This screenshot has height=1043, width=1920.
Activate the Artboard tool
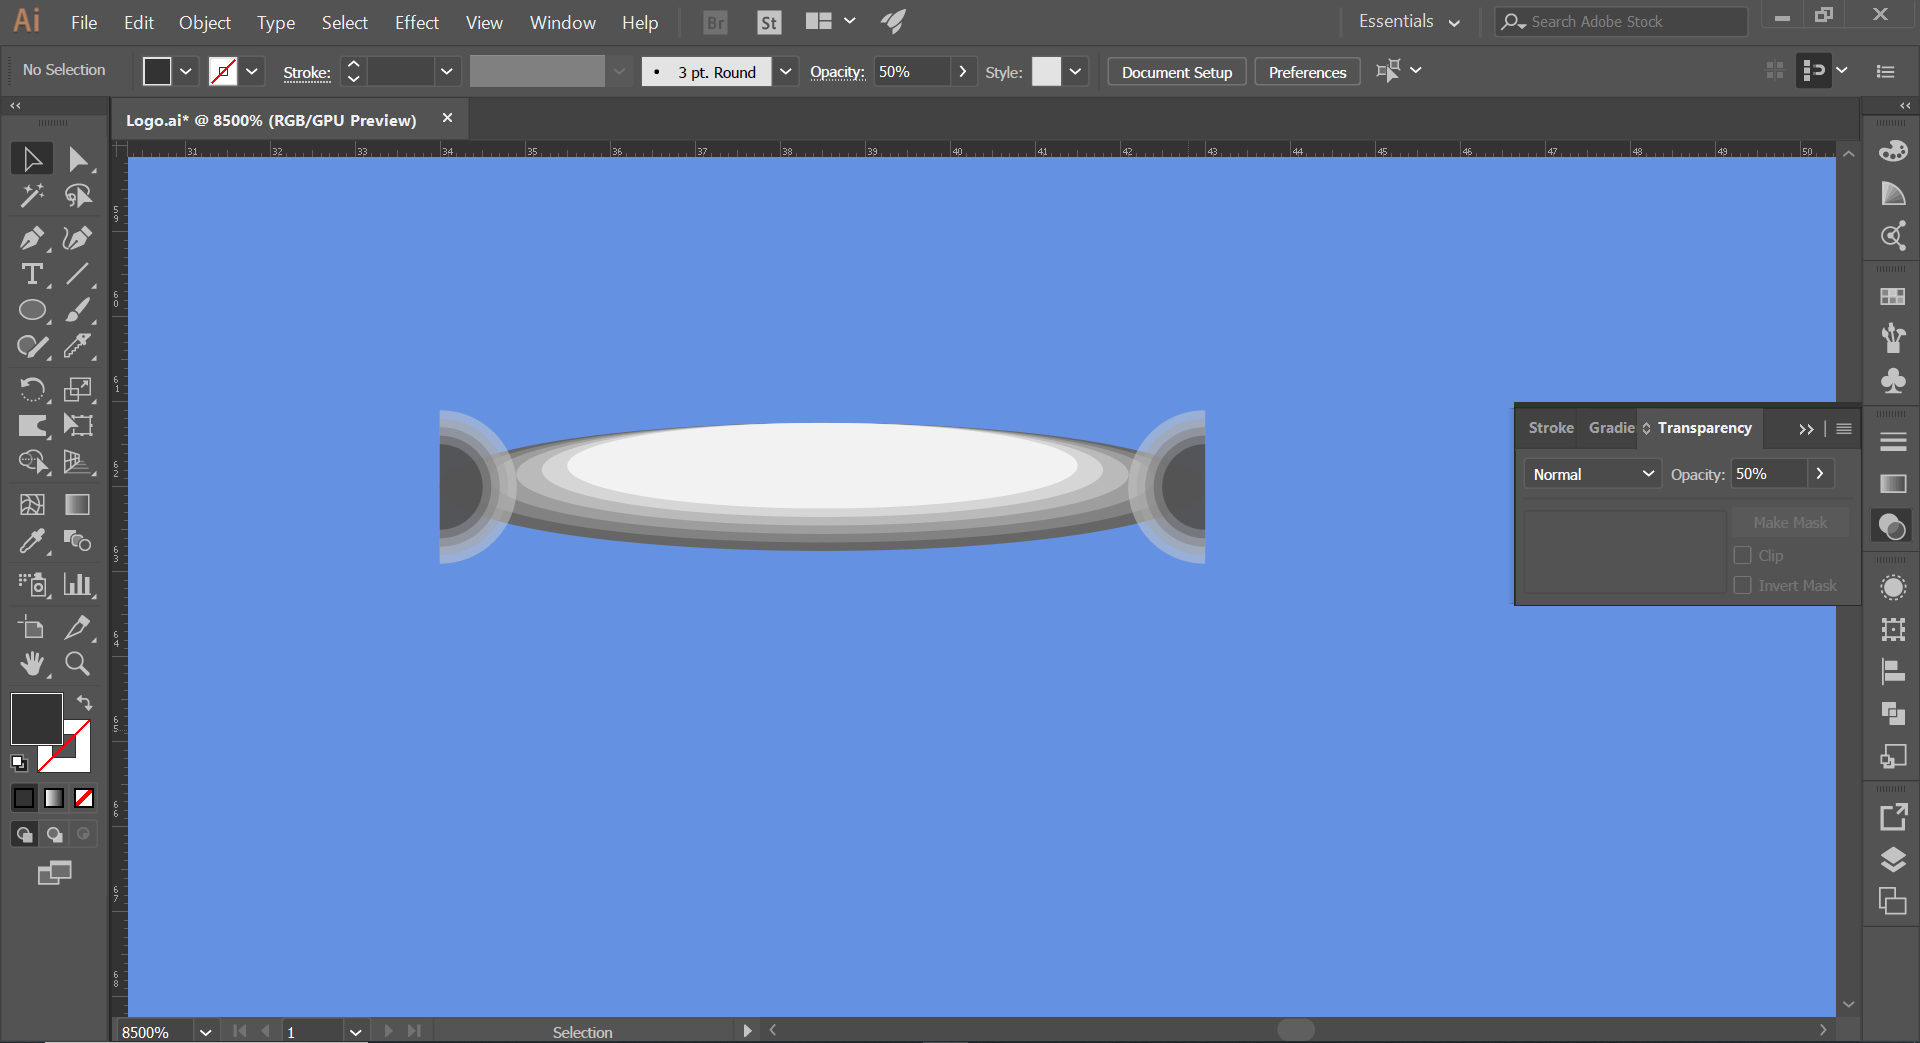pos(32,628)
